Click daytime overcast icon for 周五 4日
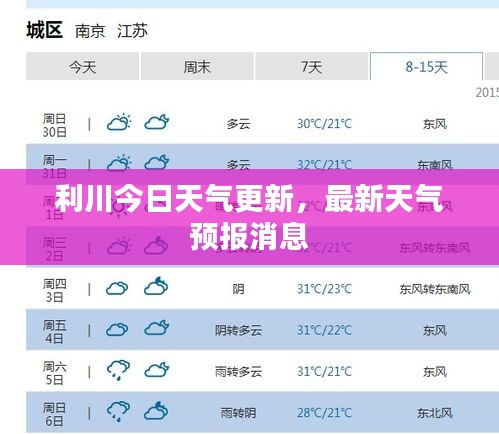The height and width of the screenshot is (434, 499). tap(117, 330)
